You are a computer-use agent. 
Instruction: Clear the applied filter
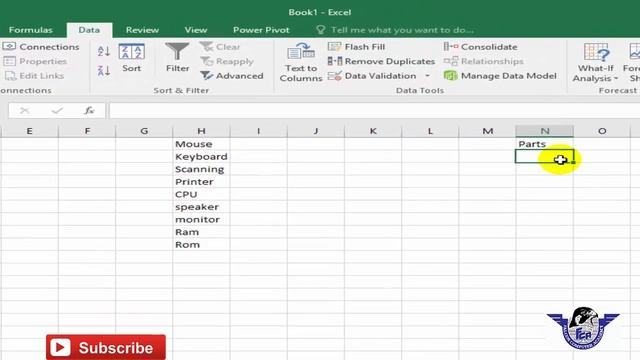(220, 47)
